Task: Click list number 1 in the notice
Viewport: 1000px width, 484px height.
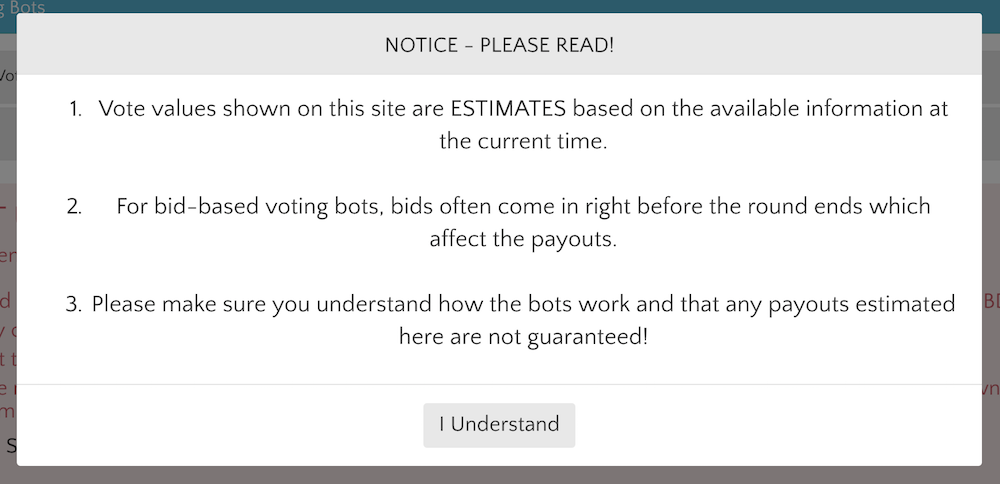Action: (x=76, y=108)
